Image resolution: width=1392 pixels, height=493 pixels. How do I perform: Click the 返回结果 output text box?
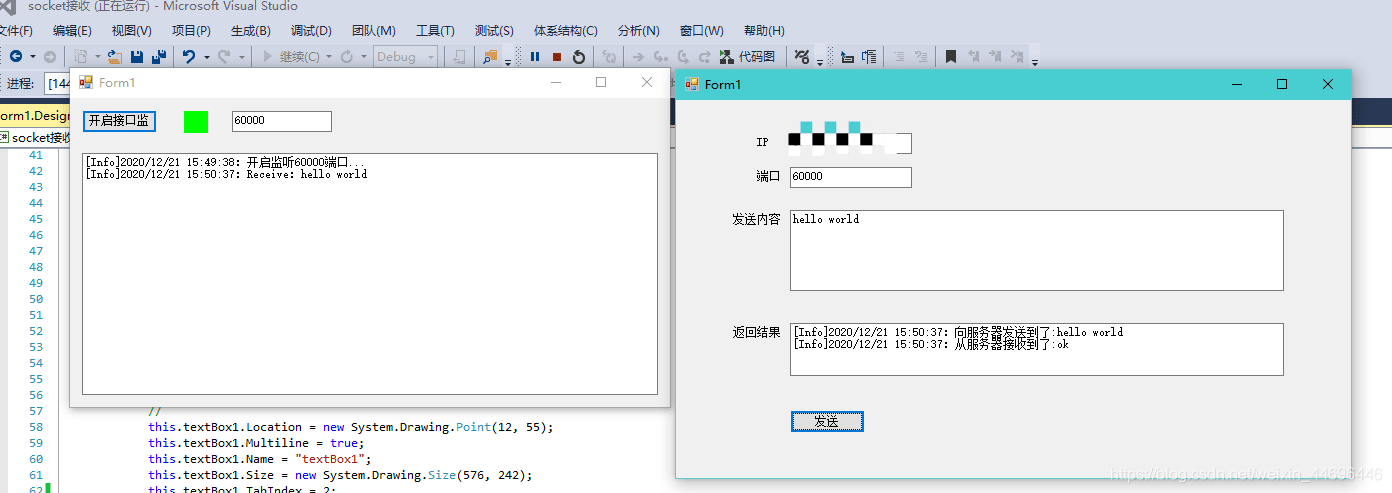point(1036,349)
